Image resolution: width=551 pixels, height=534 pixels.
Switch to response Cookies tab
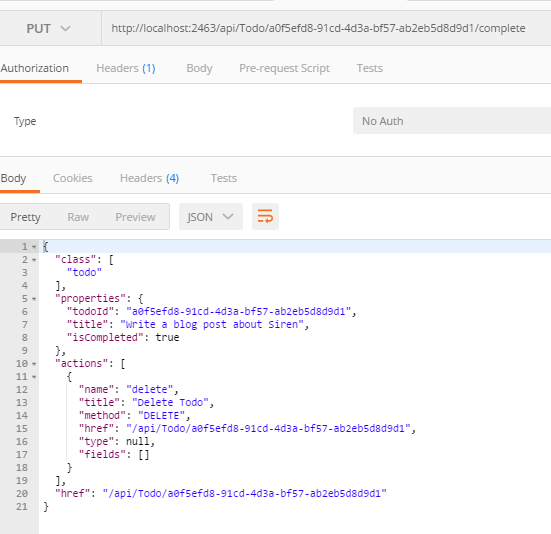click(73, 178)
